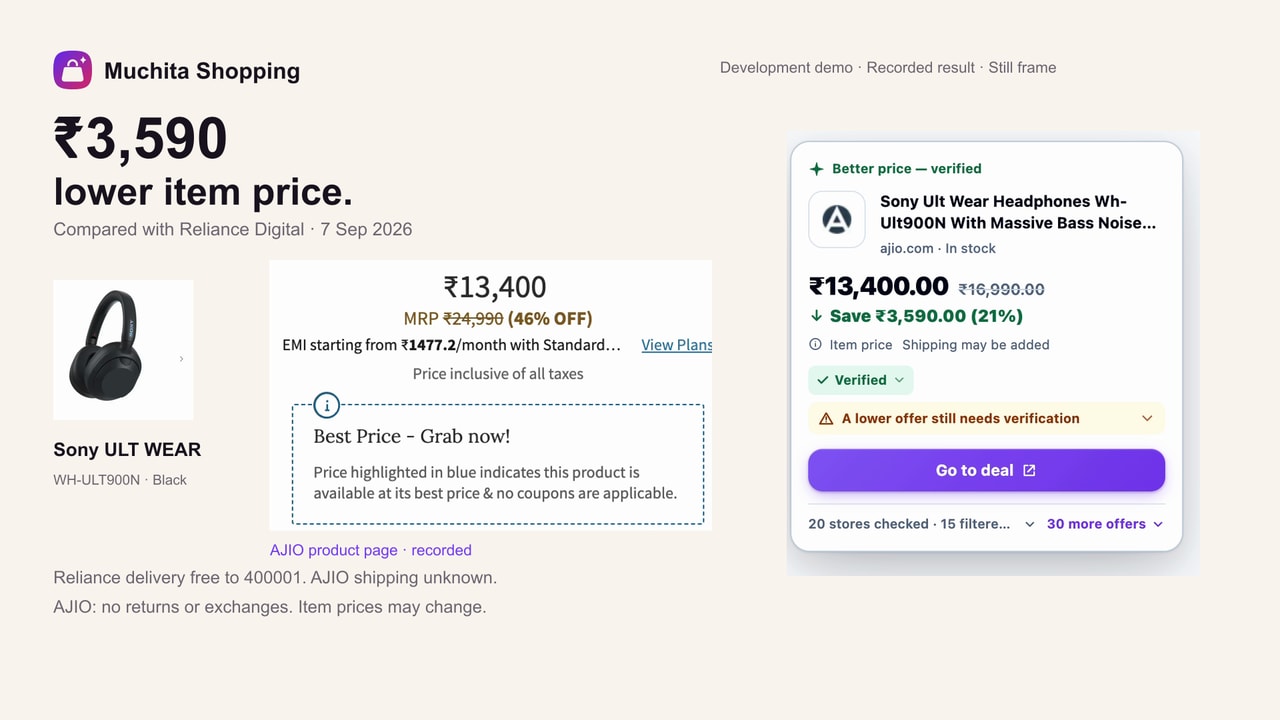The height and width of the screenshot is (720, 1280).
Task: Click the Sony Ult Wear Headphones title
Action: (1018, 212)
